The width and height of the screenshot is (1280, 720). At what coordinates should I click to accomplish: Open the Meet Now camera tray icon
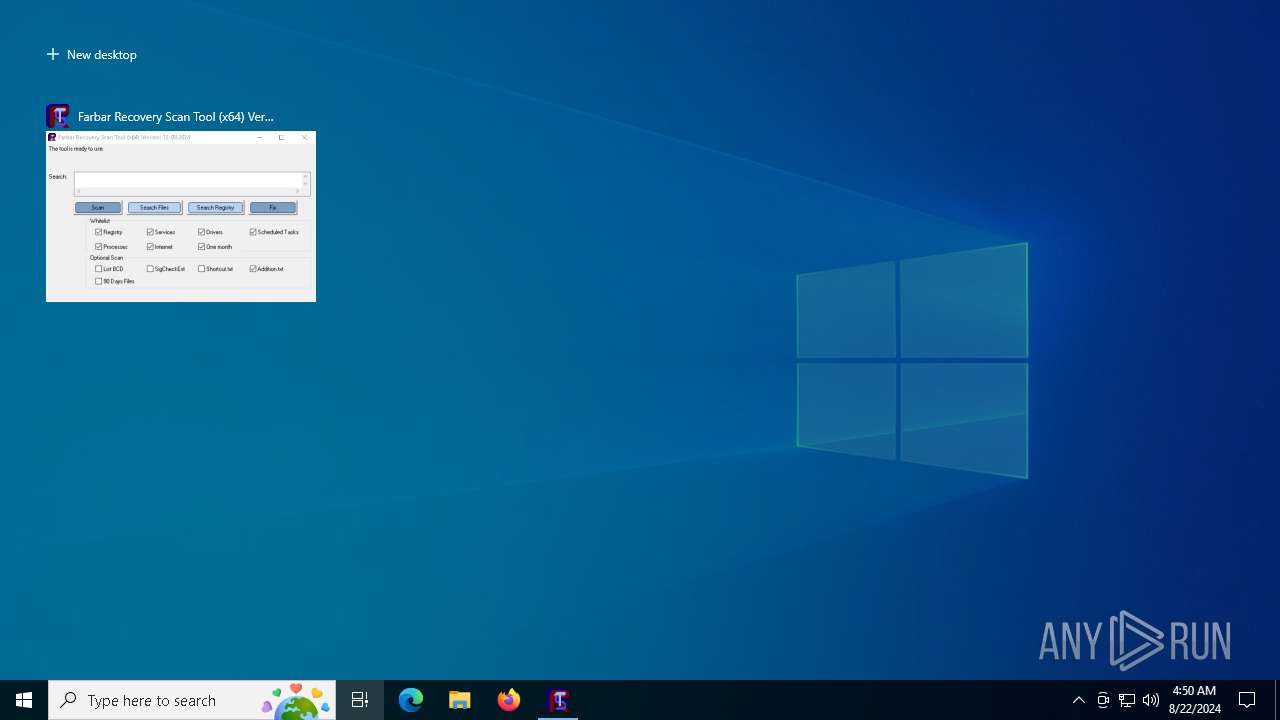point(1103,700)
